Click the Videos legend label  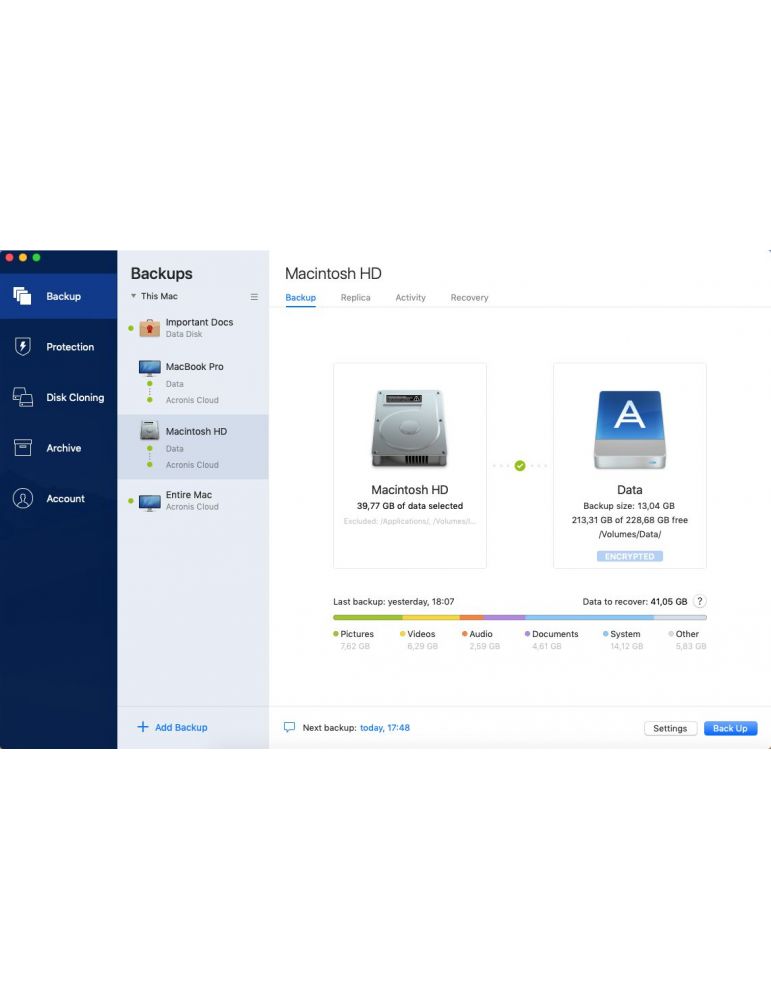421,634
